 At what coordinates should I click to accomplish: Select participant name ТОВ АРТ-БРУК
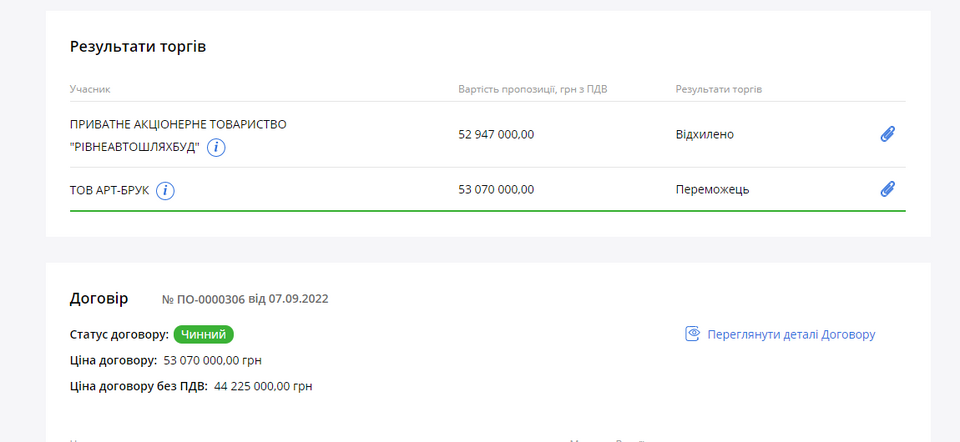[x=109, y=190]
